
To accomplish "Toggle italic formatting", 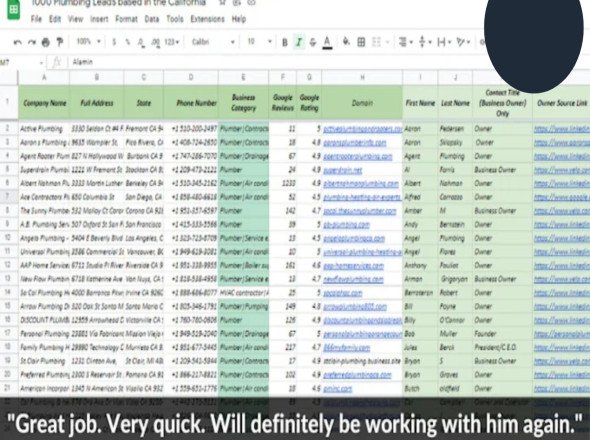I will (299, 42).
